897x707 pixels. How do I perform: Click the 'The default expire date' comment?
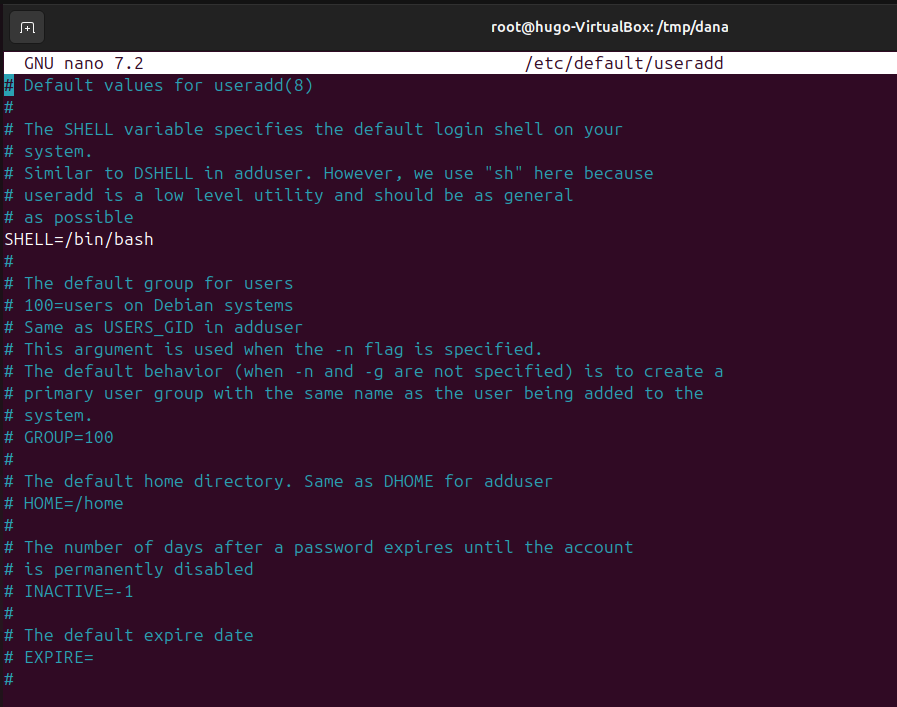click(138, 635)
